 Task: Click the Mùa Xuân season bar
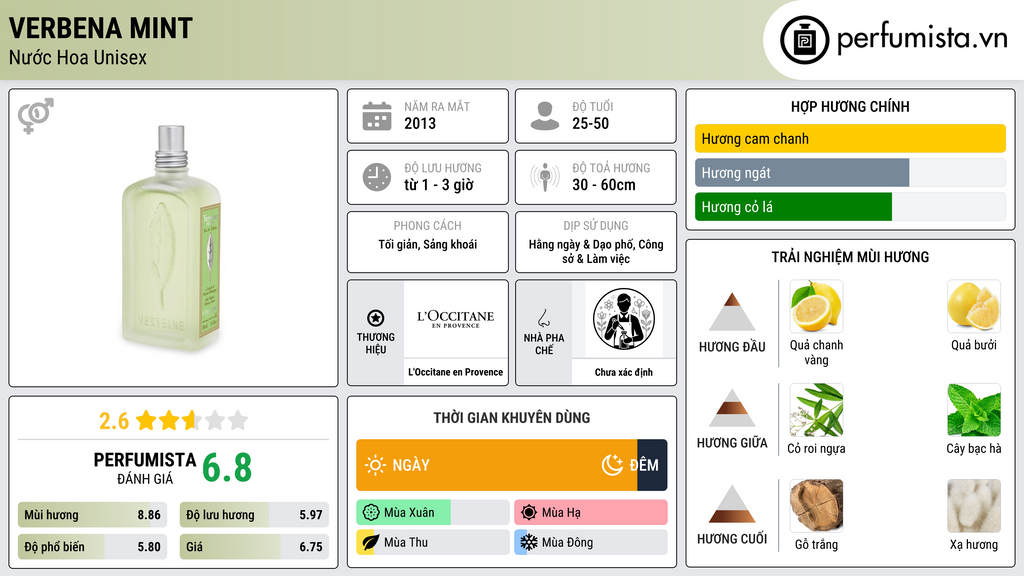pyautogui.click(x=433, y=513)
